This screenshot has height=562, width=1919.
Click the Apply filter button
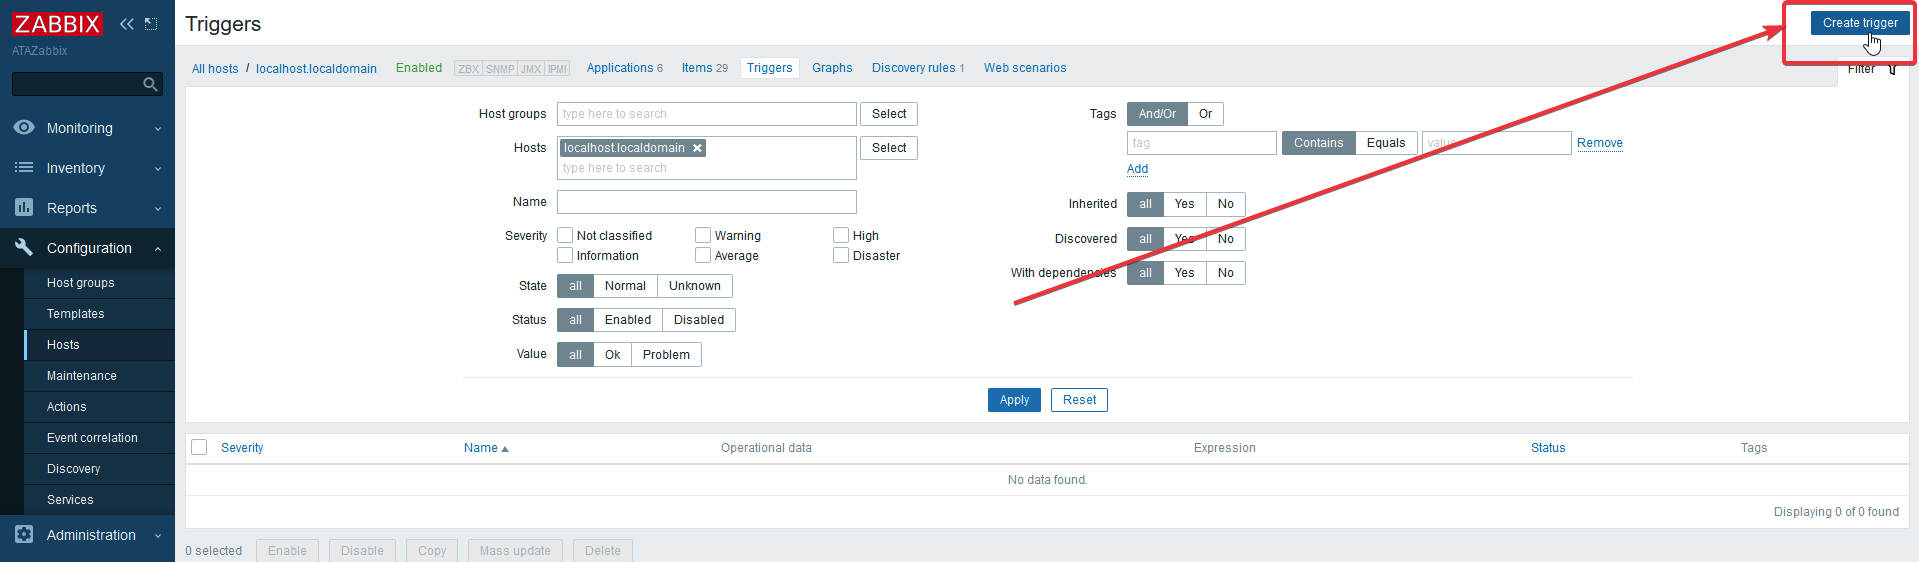coord(1014,400)
